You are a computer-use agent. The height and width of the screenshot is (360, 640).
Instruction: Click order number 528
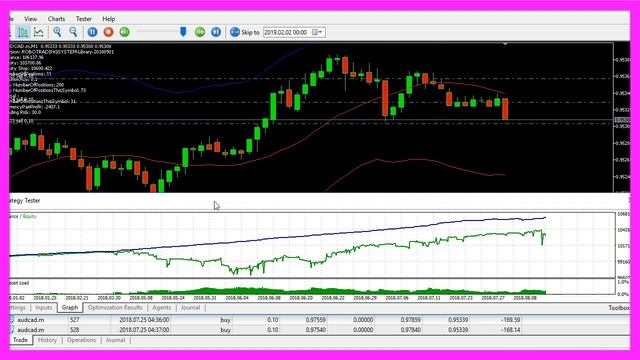click(x=74, y=330)
